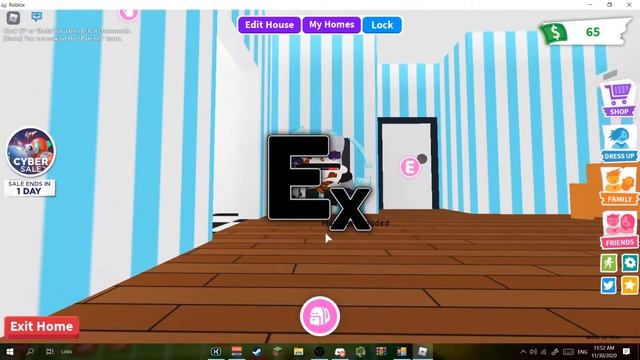Click the green dollar bill icon
The image size is (640, 360).
[x=554, y=33]
